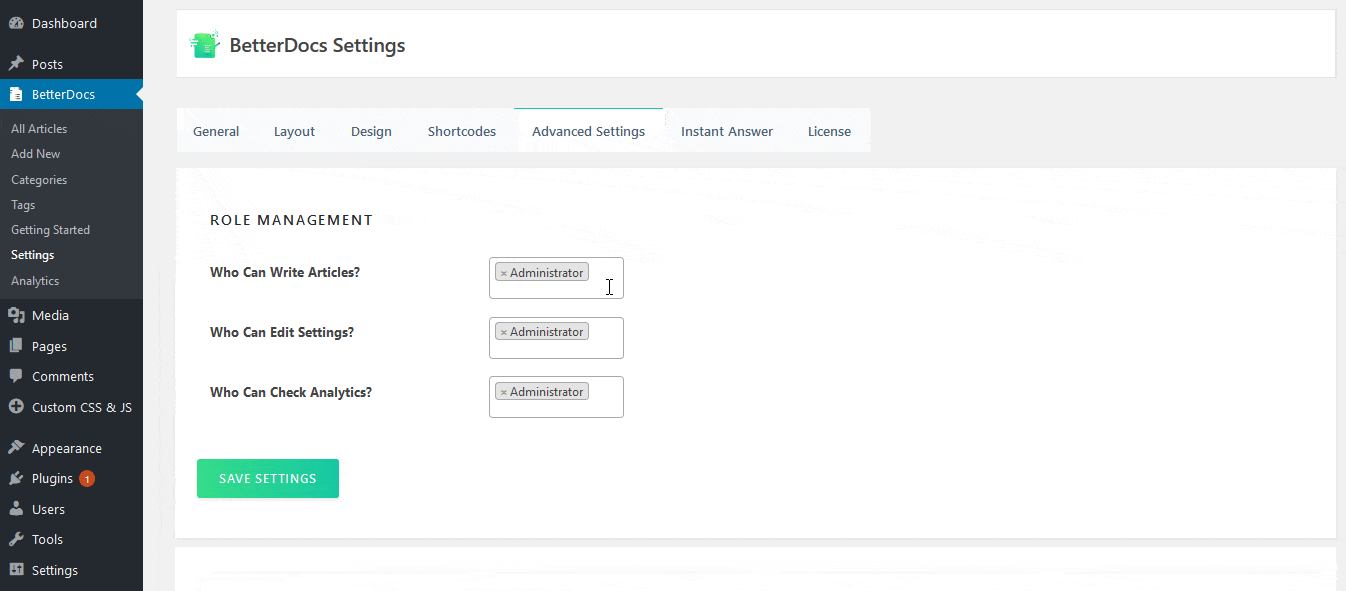
Task: Click the Posts pushpin icon
Action: (16, 64)
